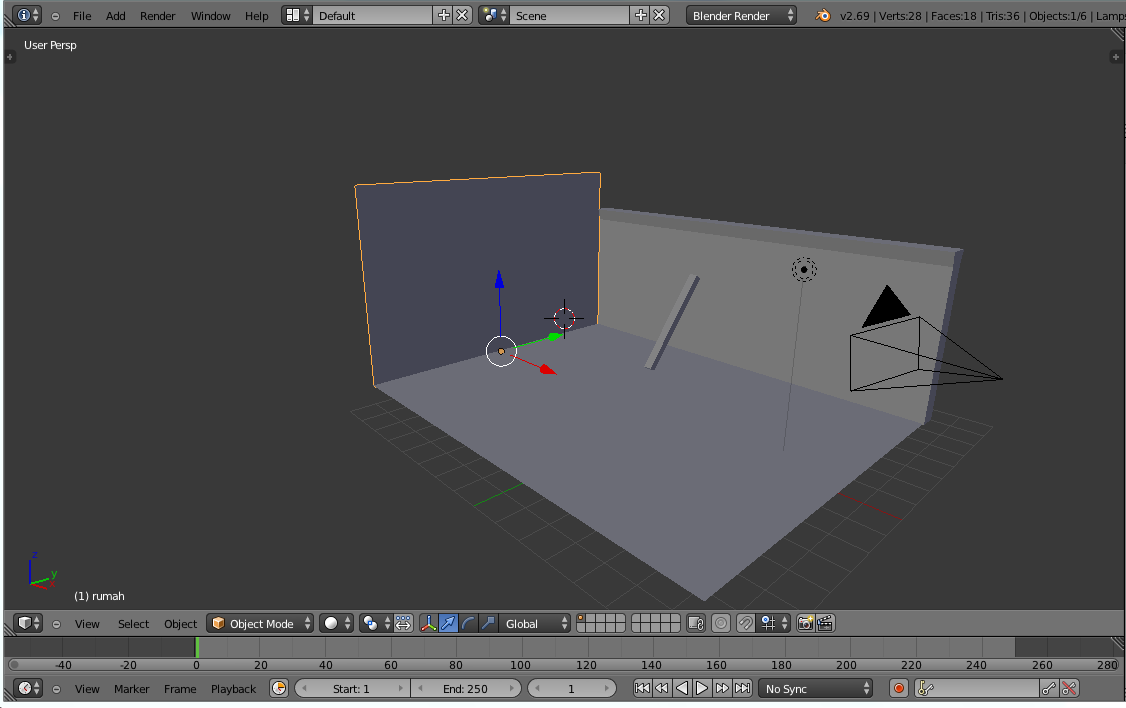Enable the snap magnet toggle
Image resolution: width=1126 pixels, height=708 pixels.
pyautogui.click(x=745, y=623)
